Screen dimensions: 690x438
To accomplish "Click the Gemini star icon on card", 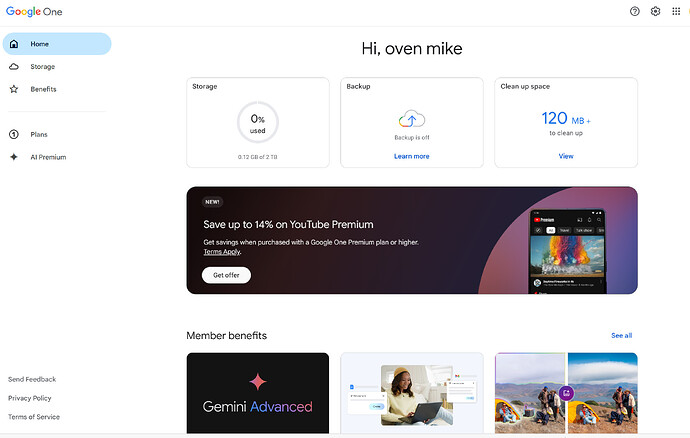I will pos(258,382).
